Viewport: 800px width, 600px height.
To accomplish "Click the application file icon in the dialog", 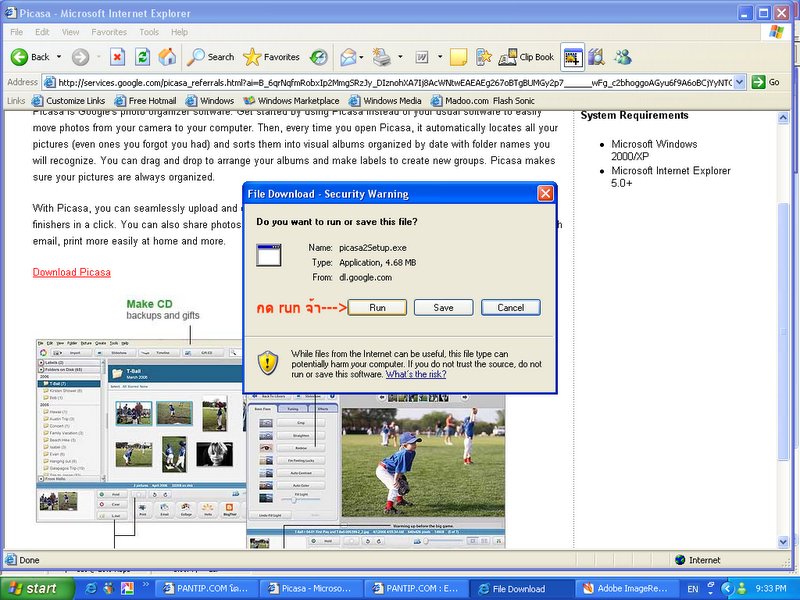I will pos(269,255).
